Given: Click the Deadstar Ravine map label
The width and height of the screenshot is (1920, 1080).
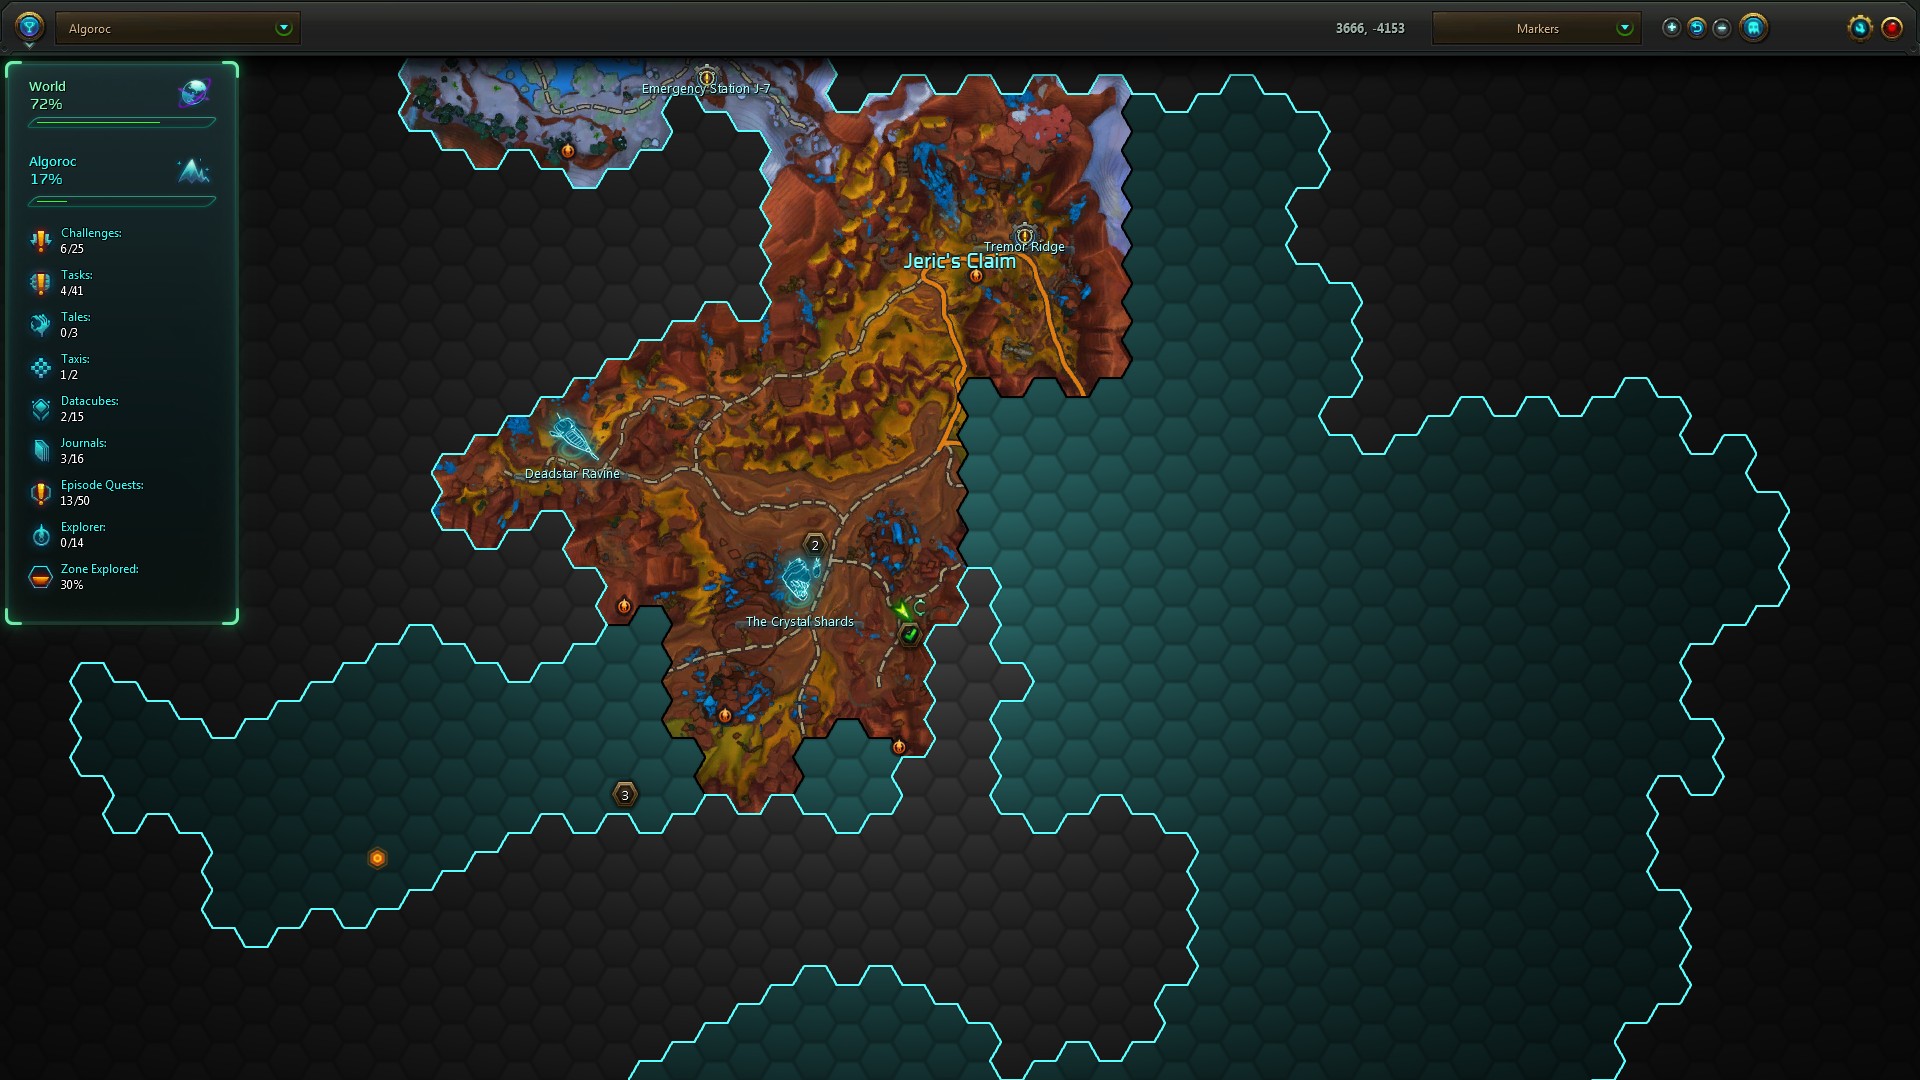Looking at the screenshot, I should tap(572, 474).
